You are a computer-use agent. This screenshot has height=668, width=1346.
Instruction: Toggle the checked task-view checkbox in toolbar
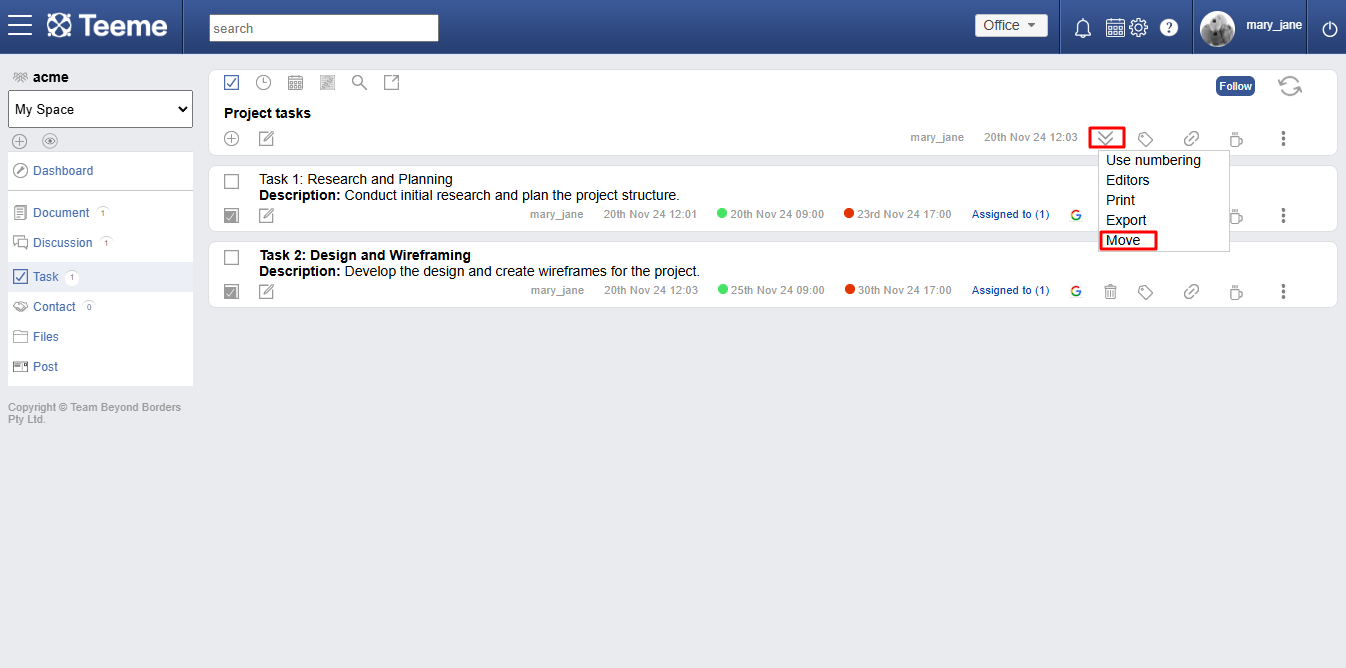tap(231, 83)
